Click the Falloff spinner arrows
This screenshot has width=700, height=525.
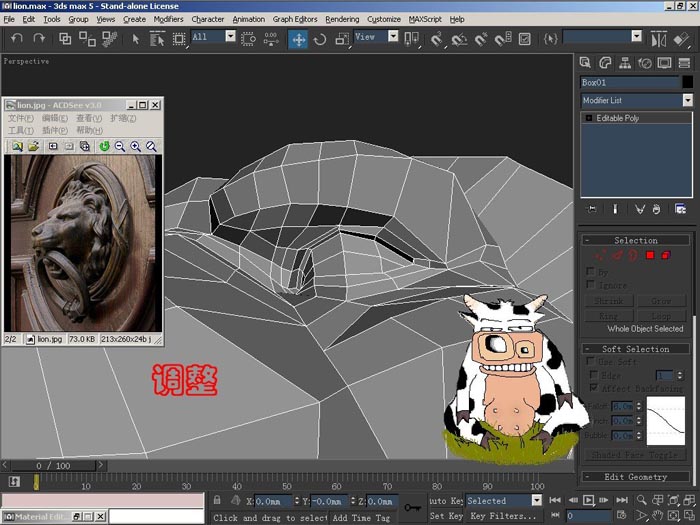639,406
